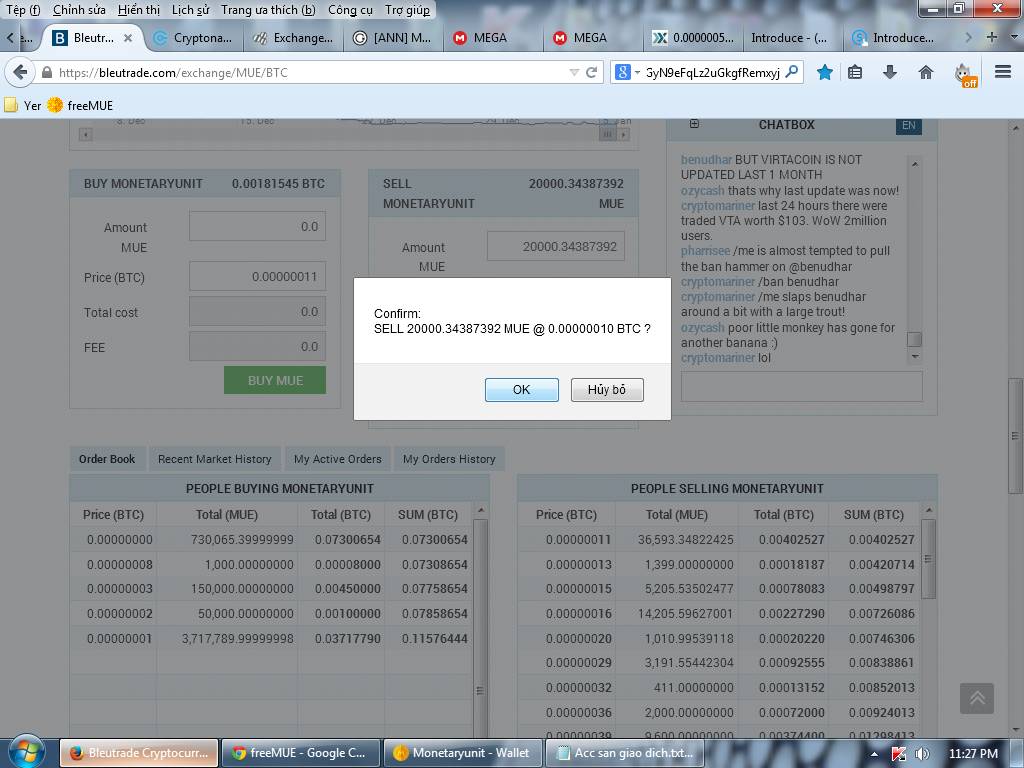The image size is (1024, 768).
Task: Open the address bar history dropdown arrow
Action: 574,72
